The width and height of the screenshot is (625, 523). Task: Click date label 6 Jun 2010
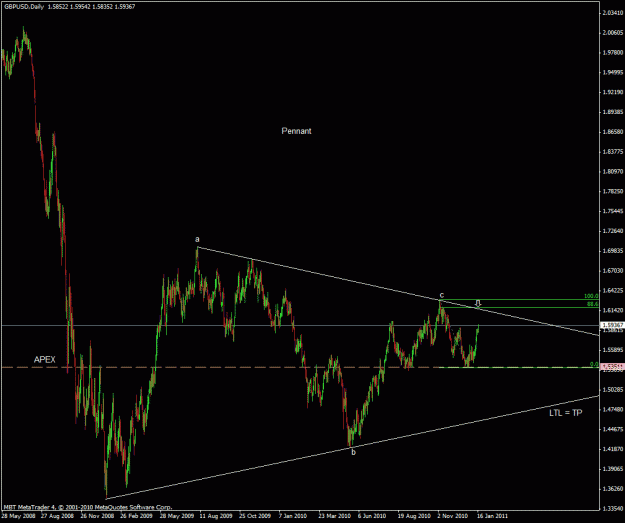372,516
